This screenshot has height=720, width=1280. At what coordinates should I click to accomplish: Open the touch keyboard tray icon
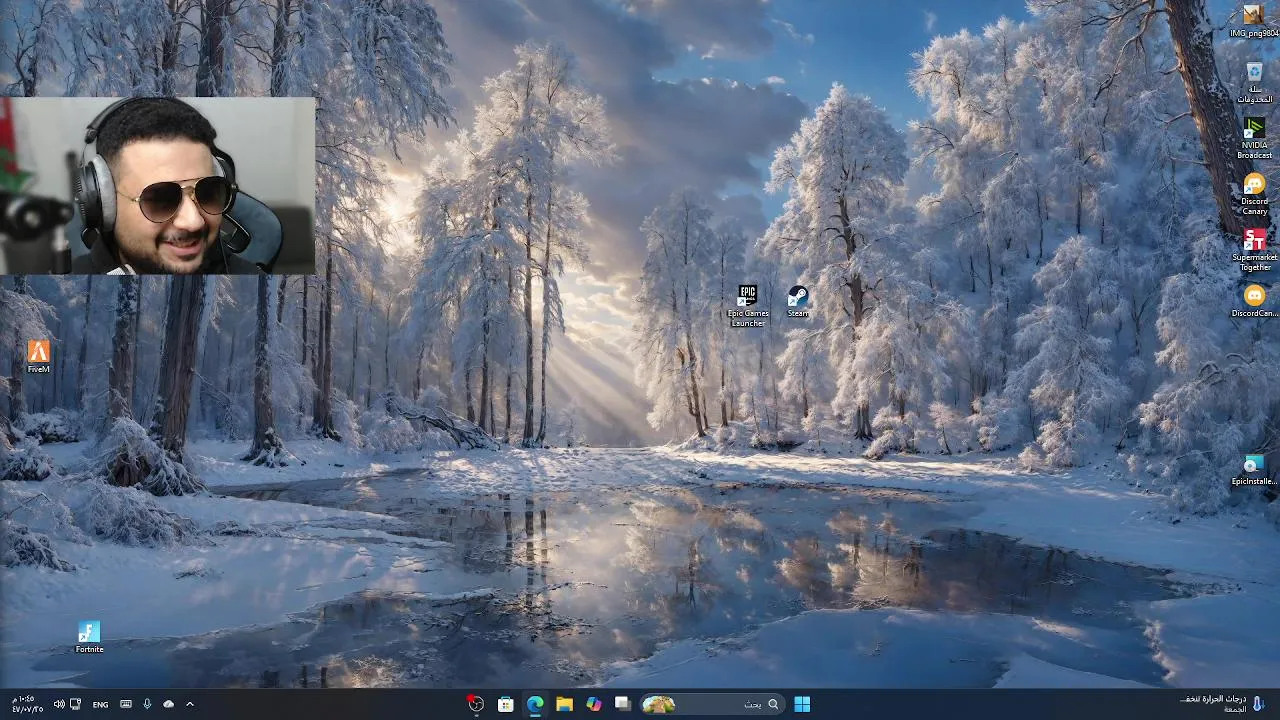125,704
